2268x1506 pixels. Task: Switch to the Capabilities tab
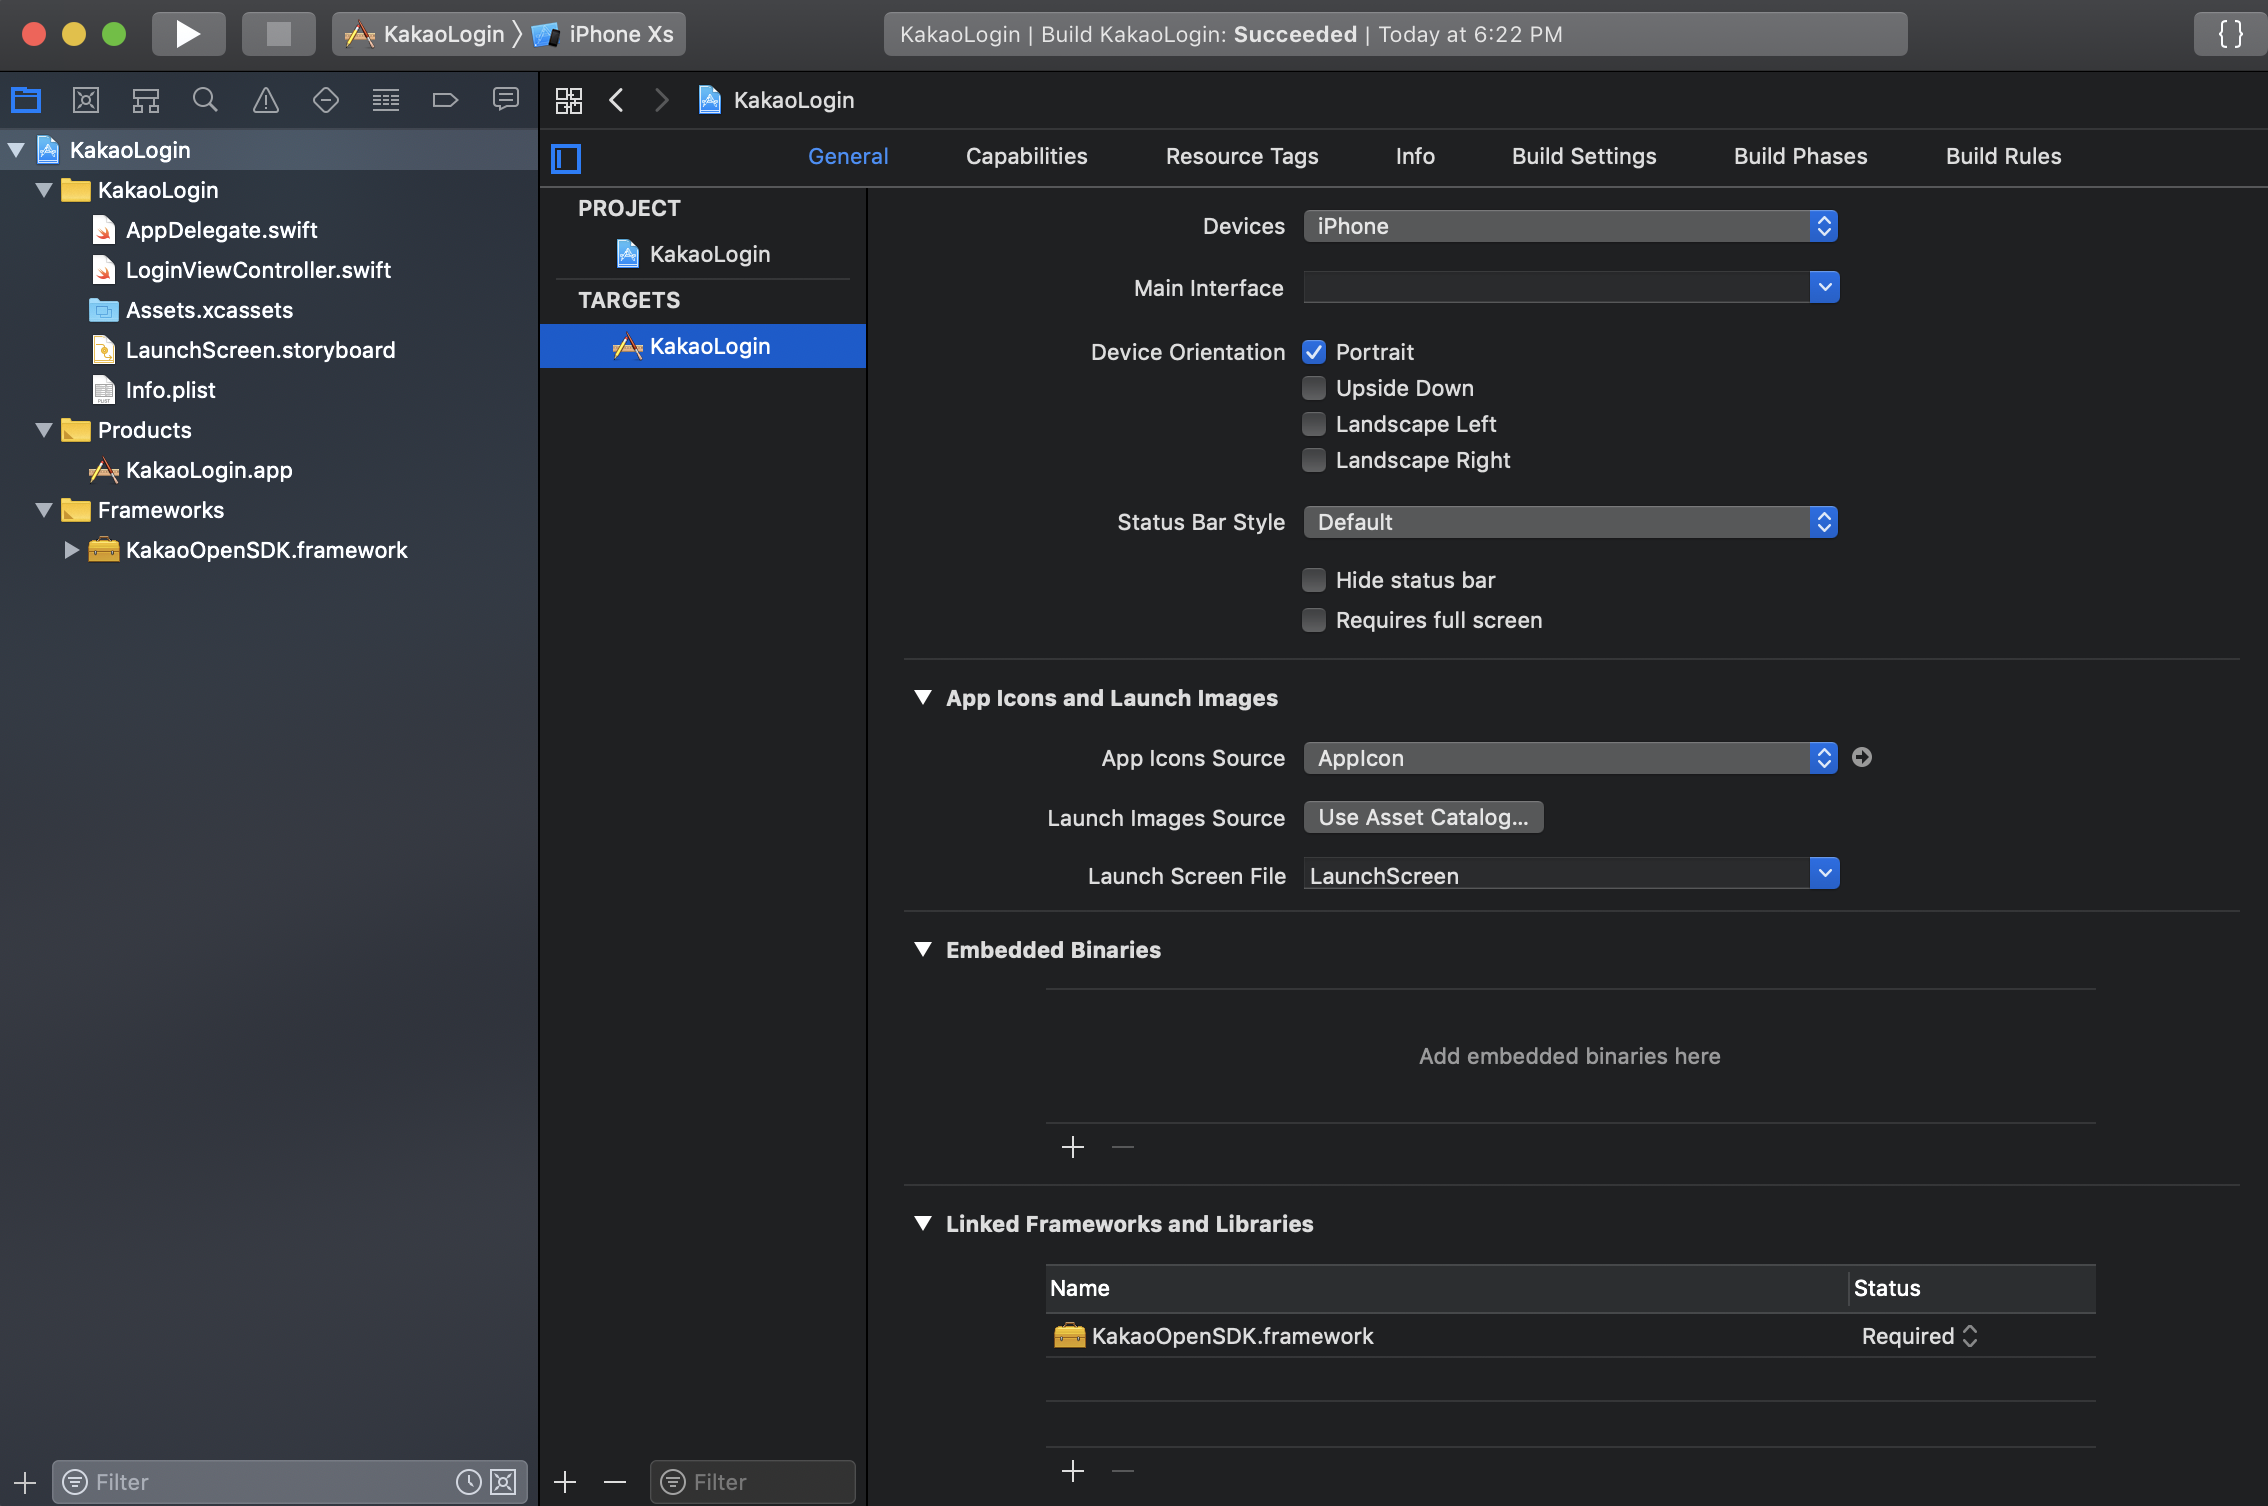pyautogui.click(x=1026, y=156)
